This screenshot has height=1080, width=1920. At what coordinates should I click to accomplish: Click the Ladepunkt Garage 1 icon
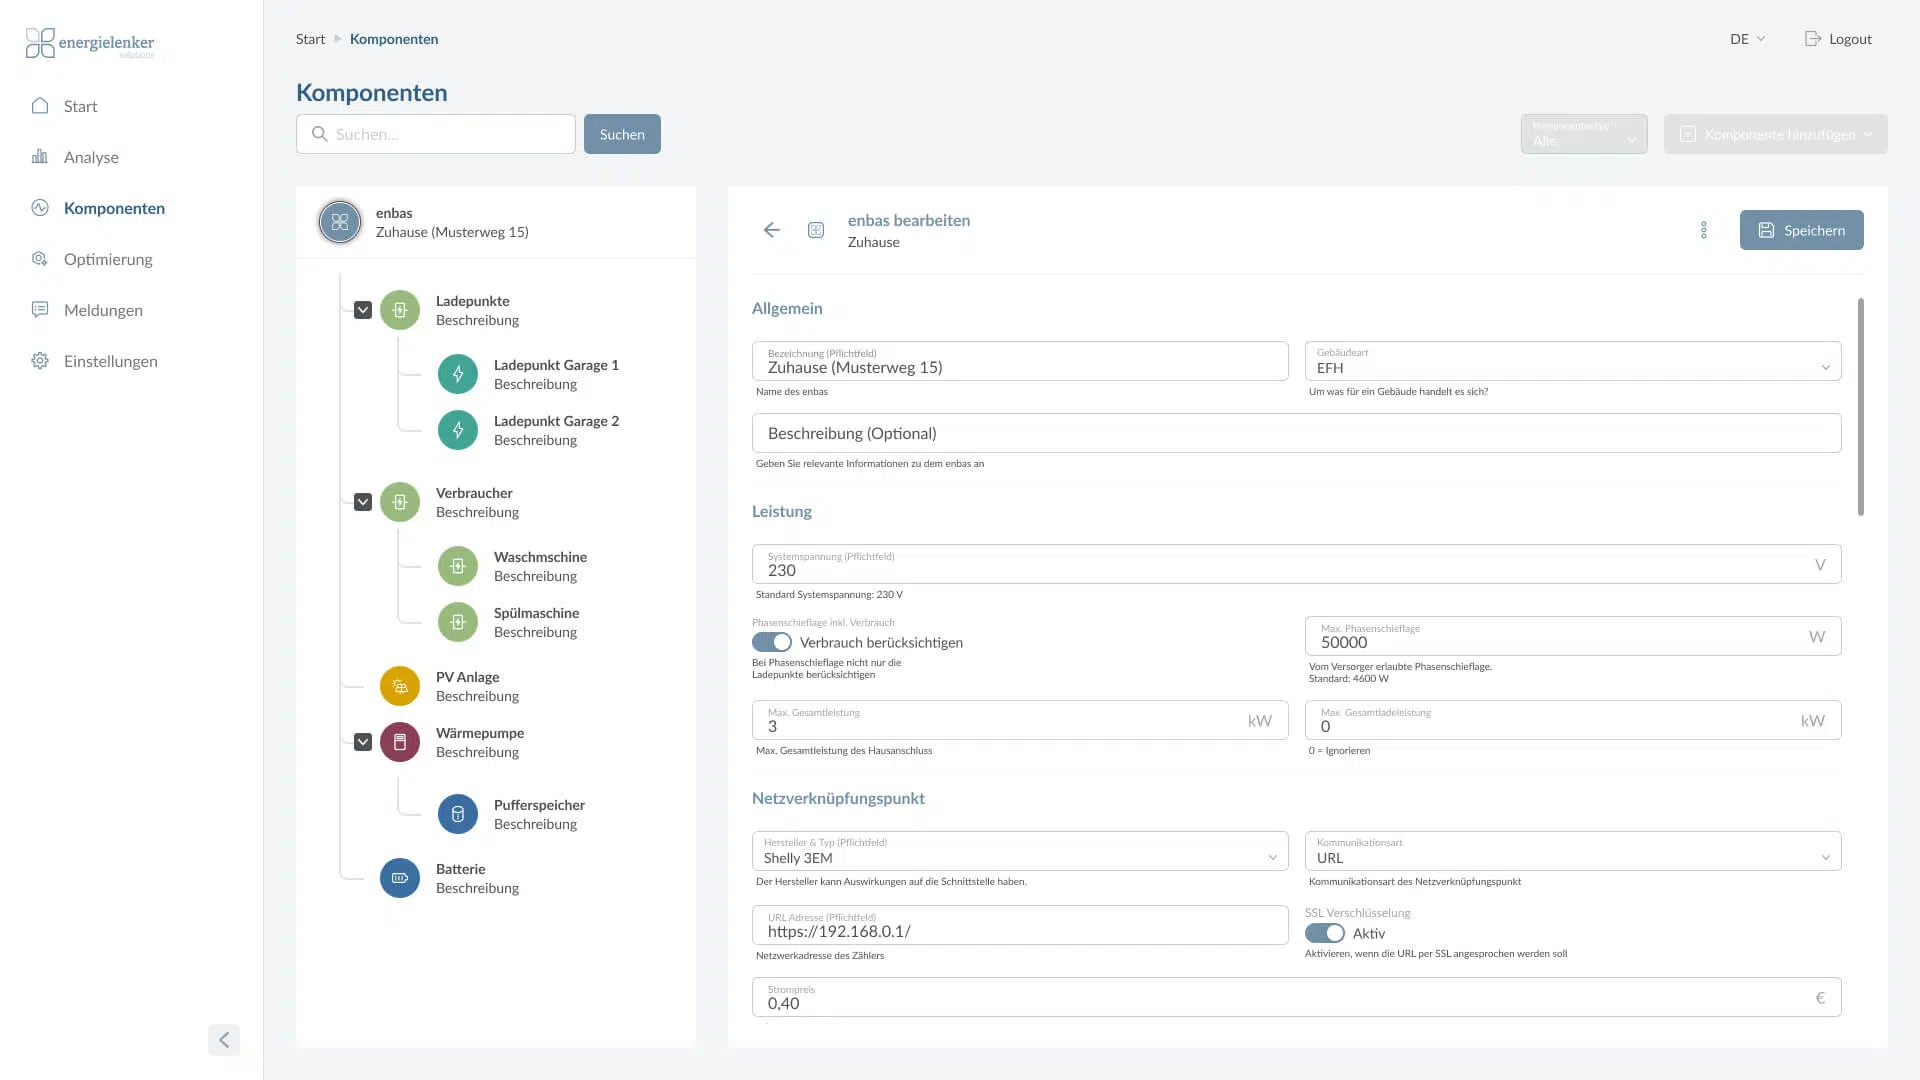[x=458, y=374]
